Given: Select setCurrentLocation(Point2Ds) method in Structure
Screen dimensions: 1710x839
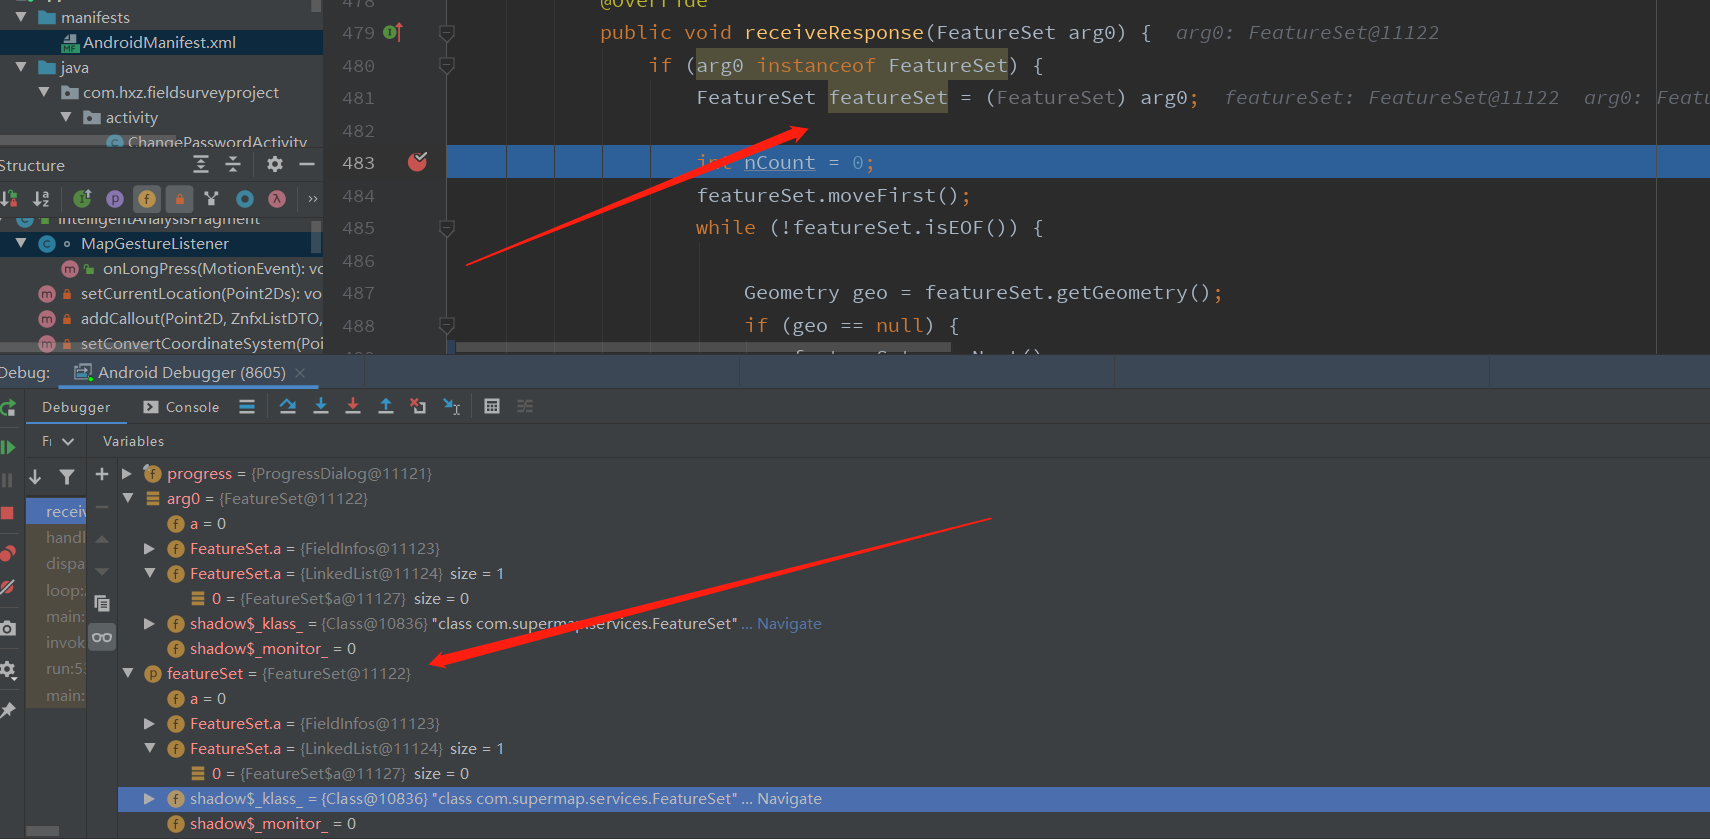Looking at the screenshot, I should [x=201, y=293].
